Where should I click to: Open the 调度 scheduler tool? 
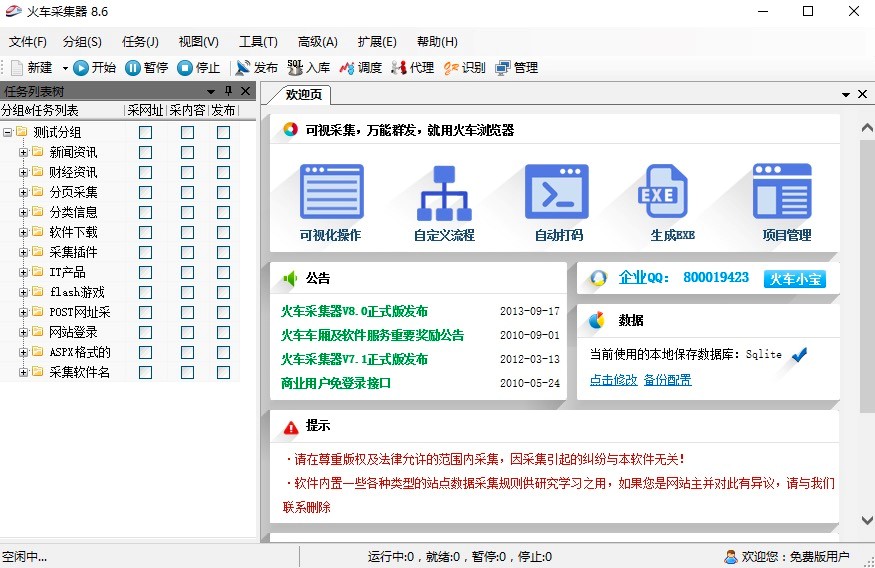coord(360,68)
